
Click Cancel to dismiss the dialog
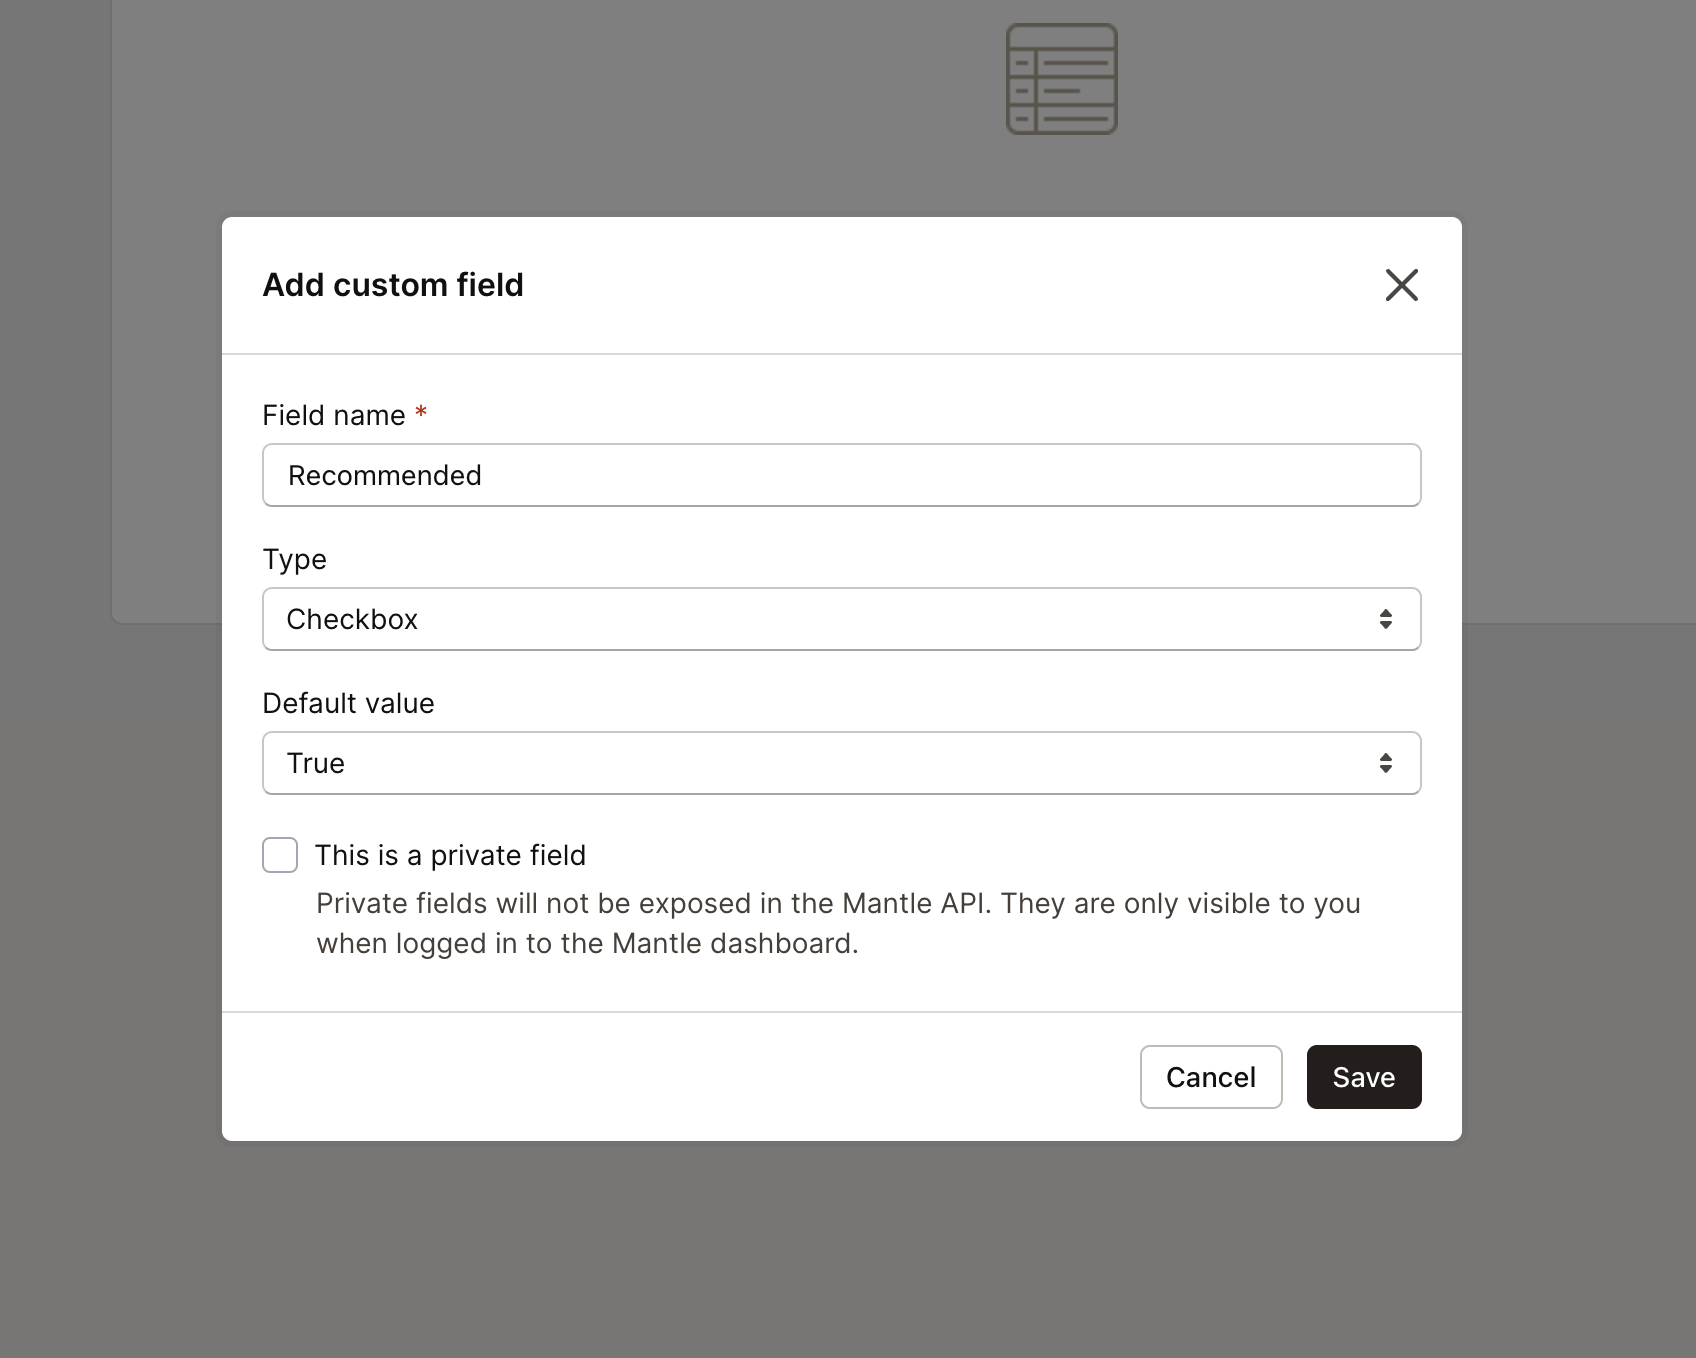[x=1210, y=1077]
